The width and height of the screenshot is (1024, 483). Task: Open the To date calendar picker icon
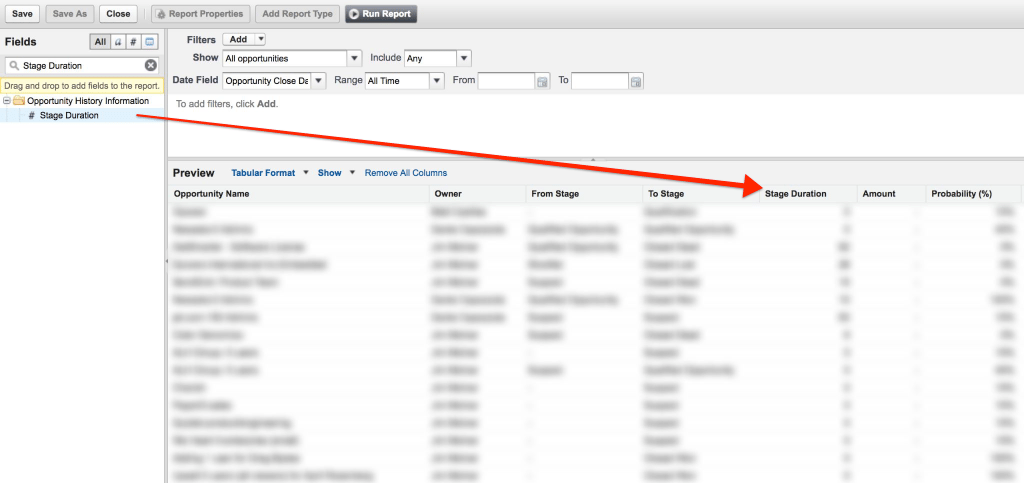tap(636, 82)
